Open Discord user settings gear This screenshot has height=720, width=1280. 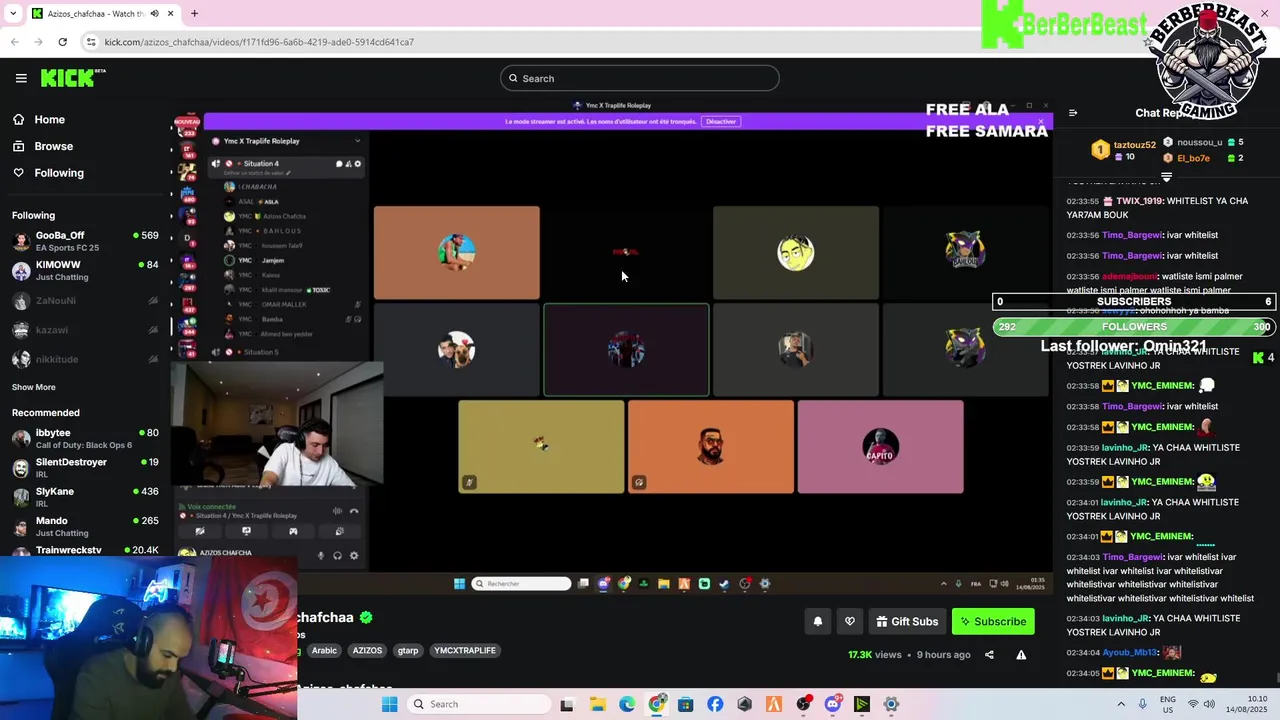pyautogui.click(x=354, y=556)
